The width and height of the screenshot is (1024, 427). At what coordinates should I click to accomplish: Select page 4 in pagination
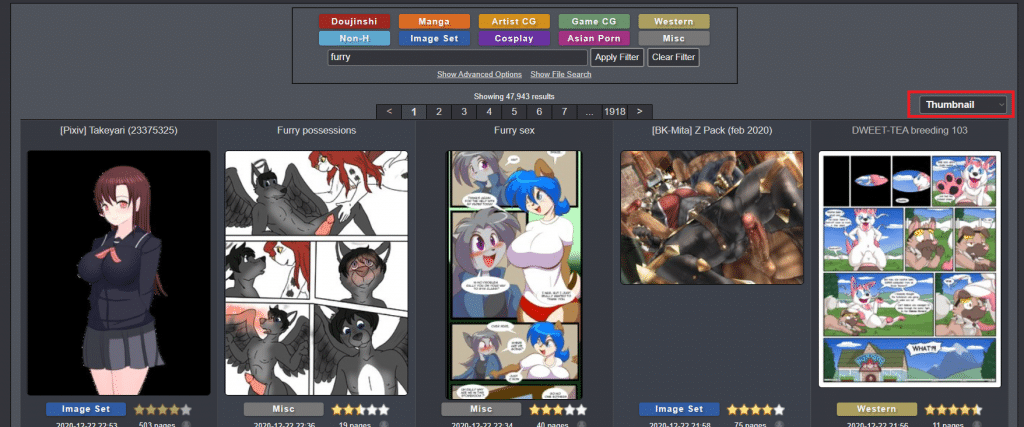click(x=489, y=112)
